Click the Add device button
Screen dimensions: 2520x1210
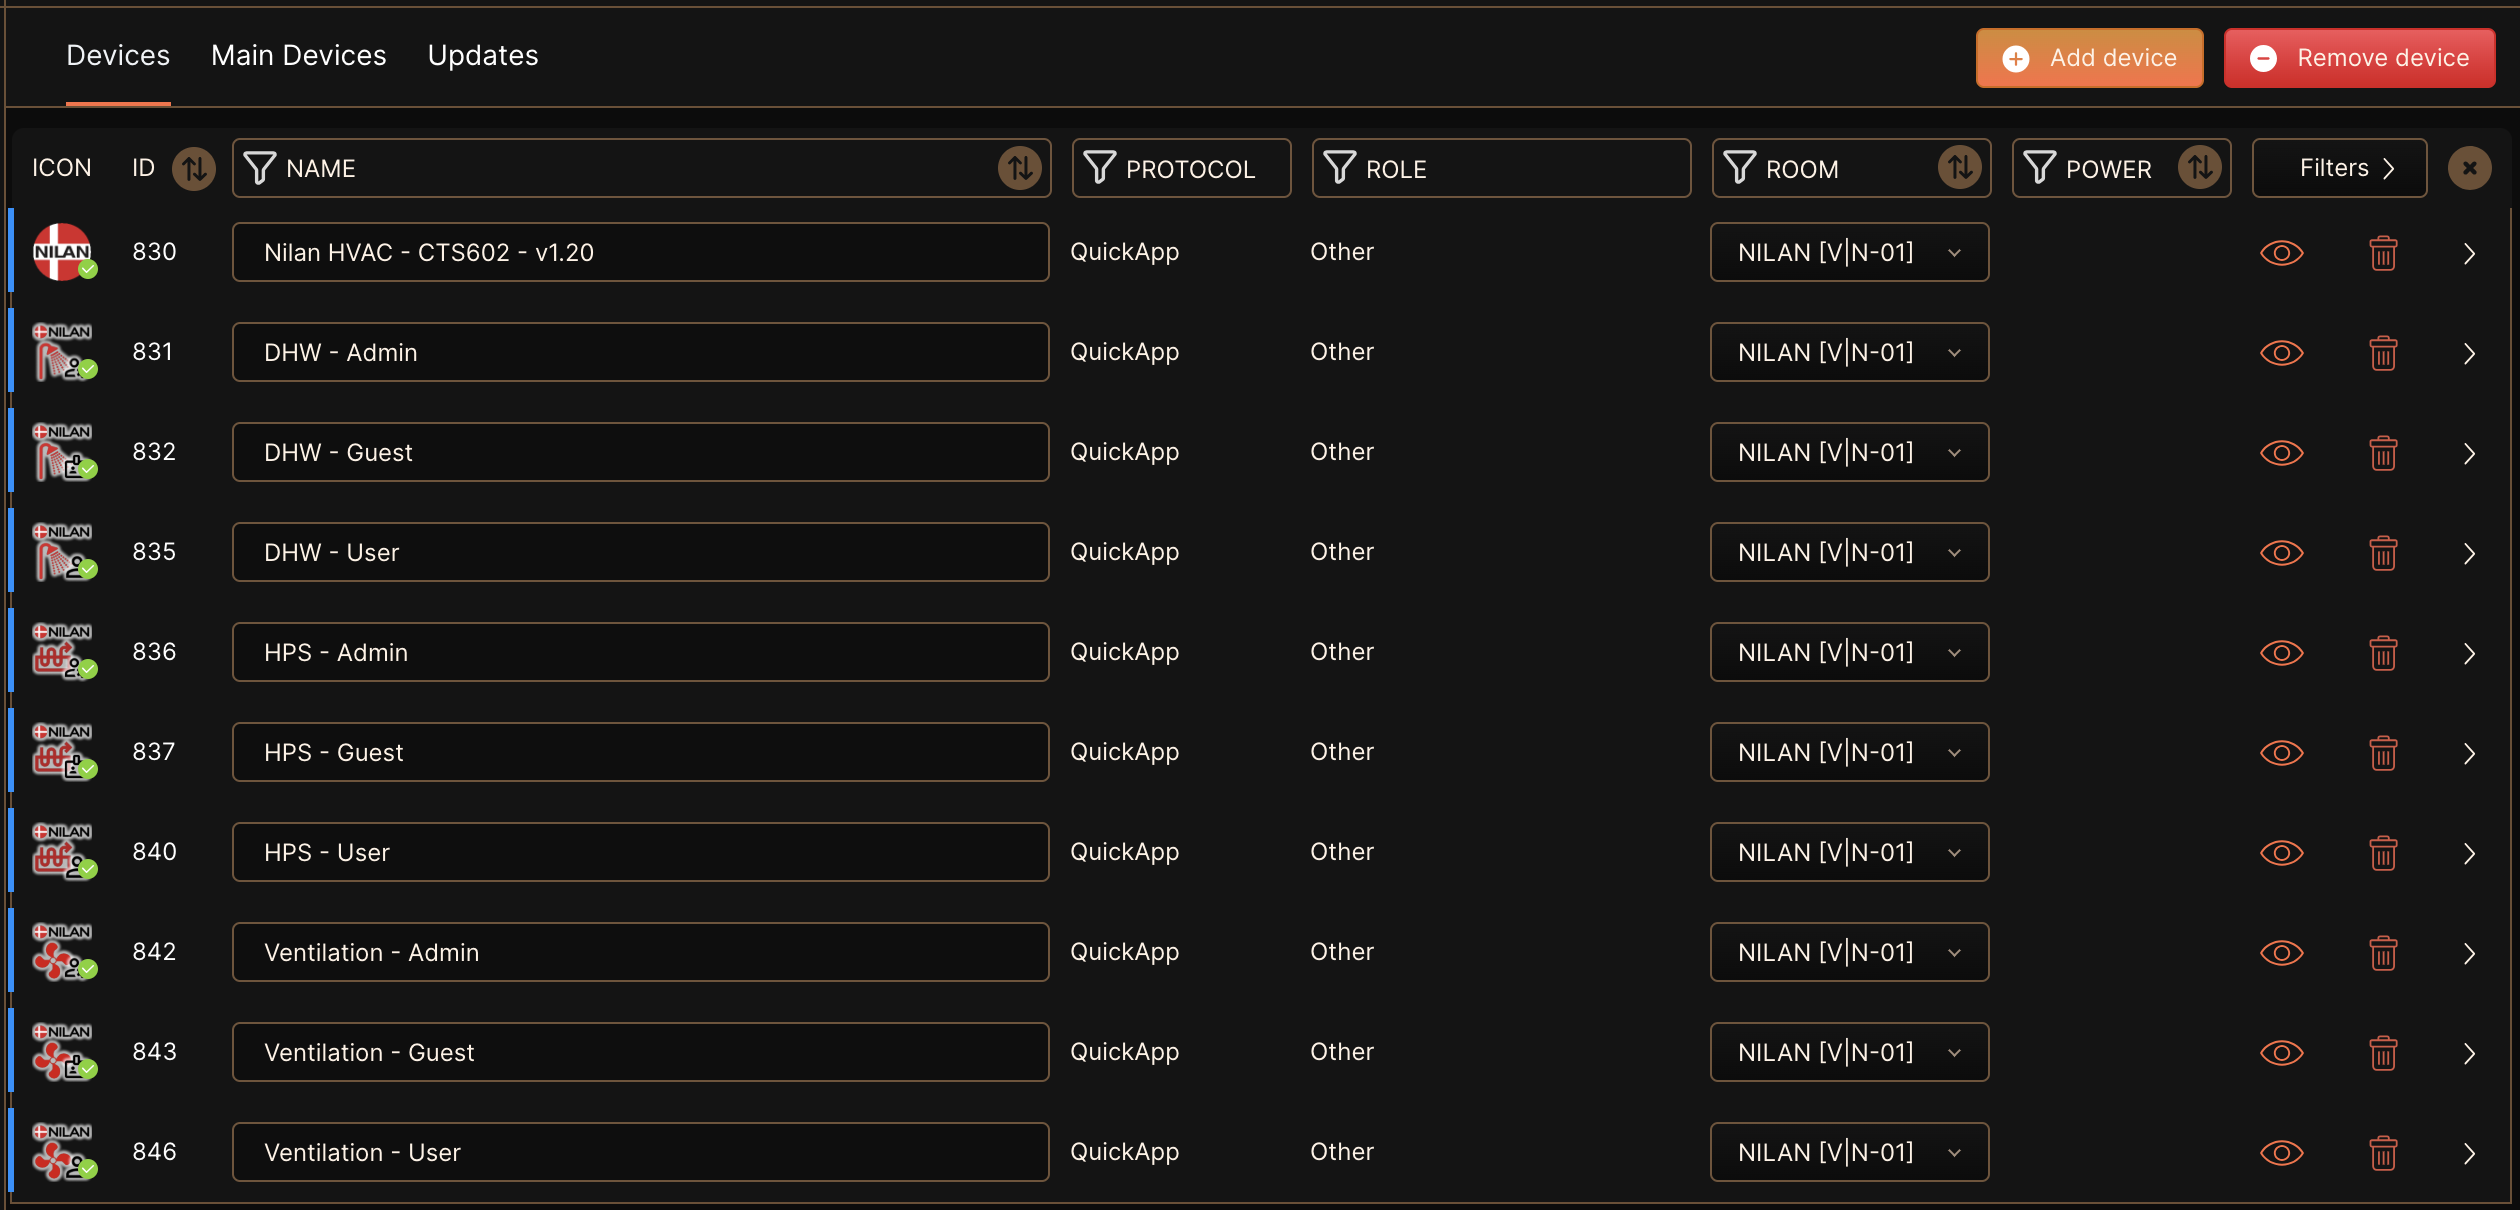pyautogui.click(x=2089, y=58)
